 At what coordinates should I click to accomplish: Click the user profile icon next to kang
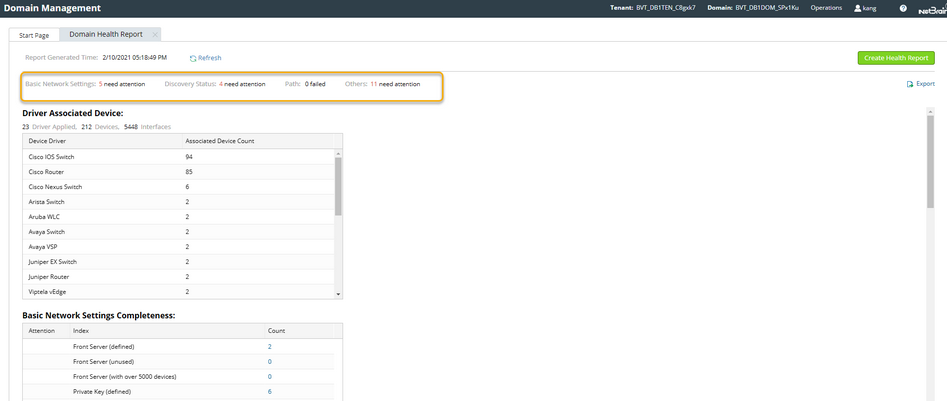(858, 8)
